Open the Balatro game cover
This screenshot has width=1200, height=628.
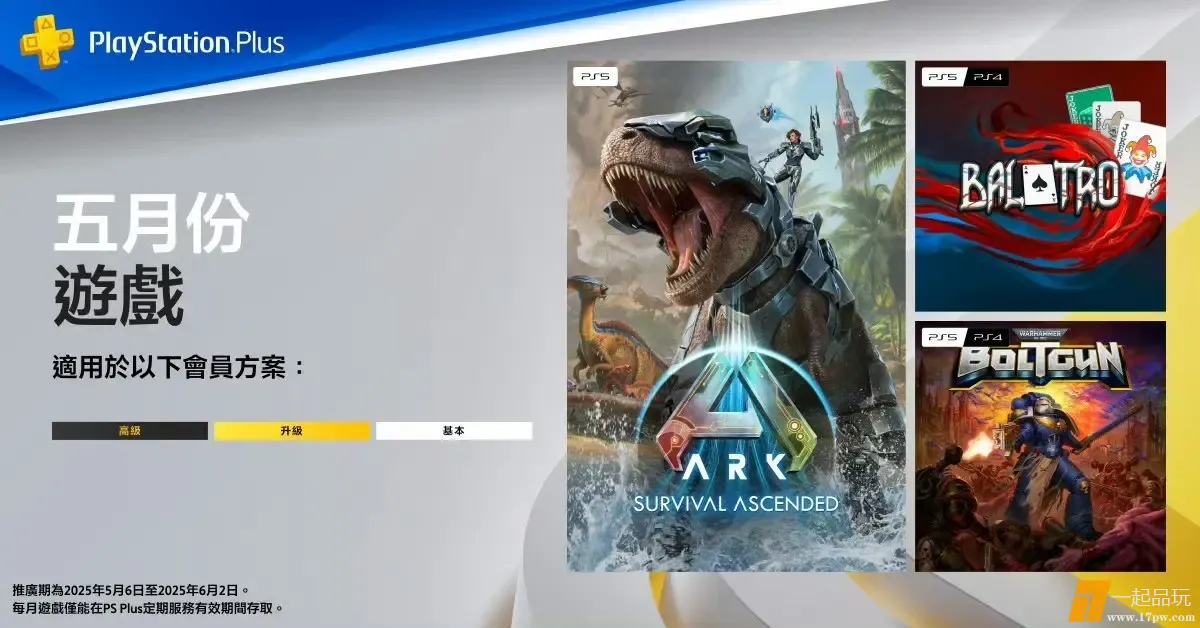click(1040, 186)
